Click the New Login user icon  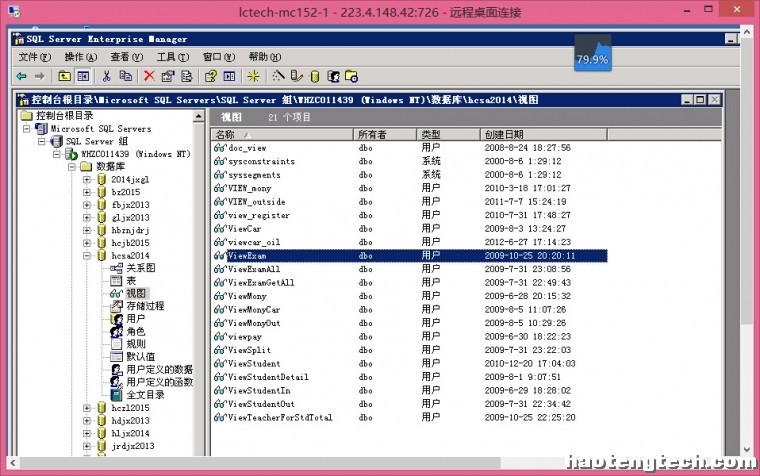[x=333, y=76]
